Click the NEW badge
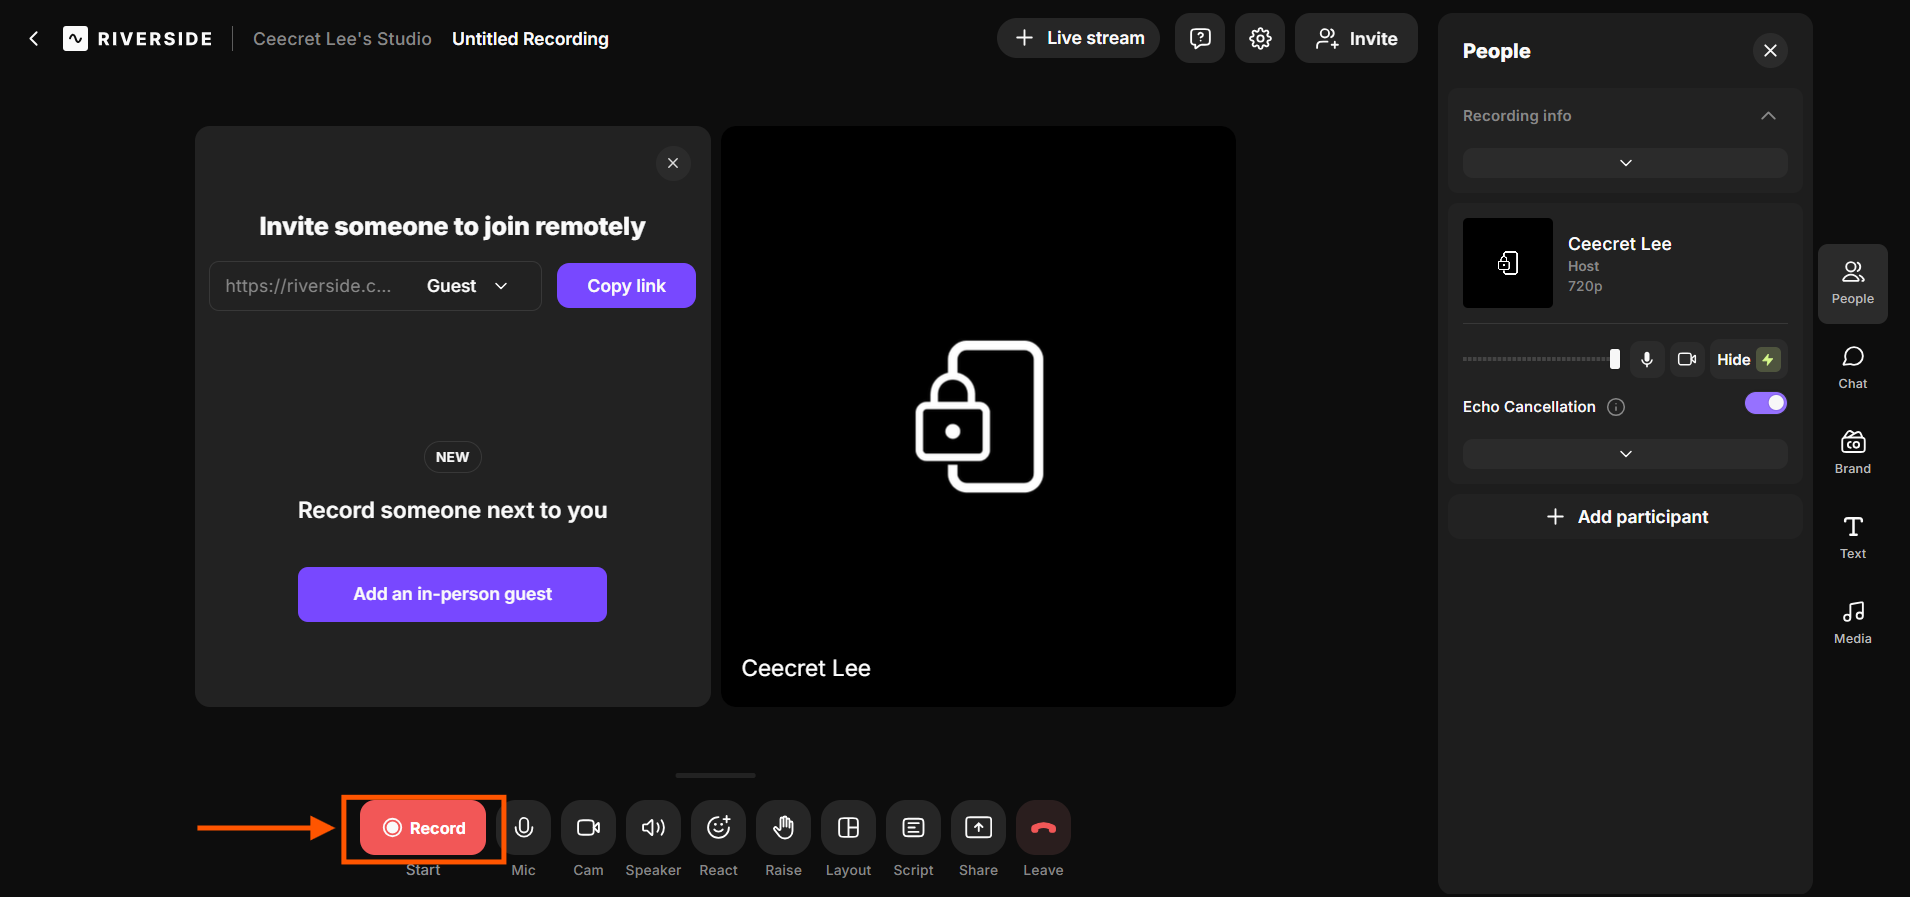This screenshot has height=897, width=1910. pyautogui.click(x=452, y=457)
